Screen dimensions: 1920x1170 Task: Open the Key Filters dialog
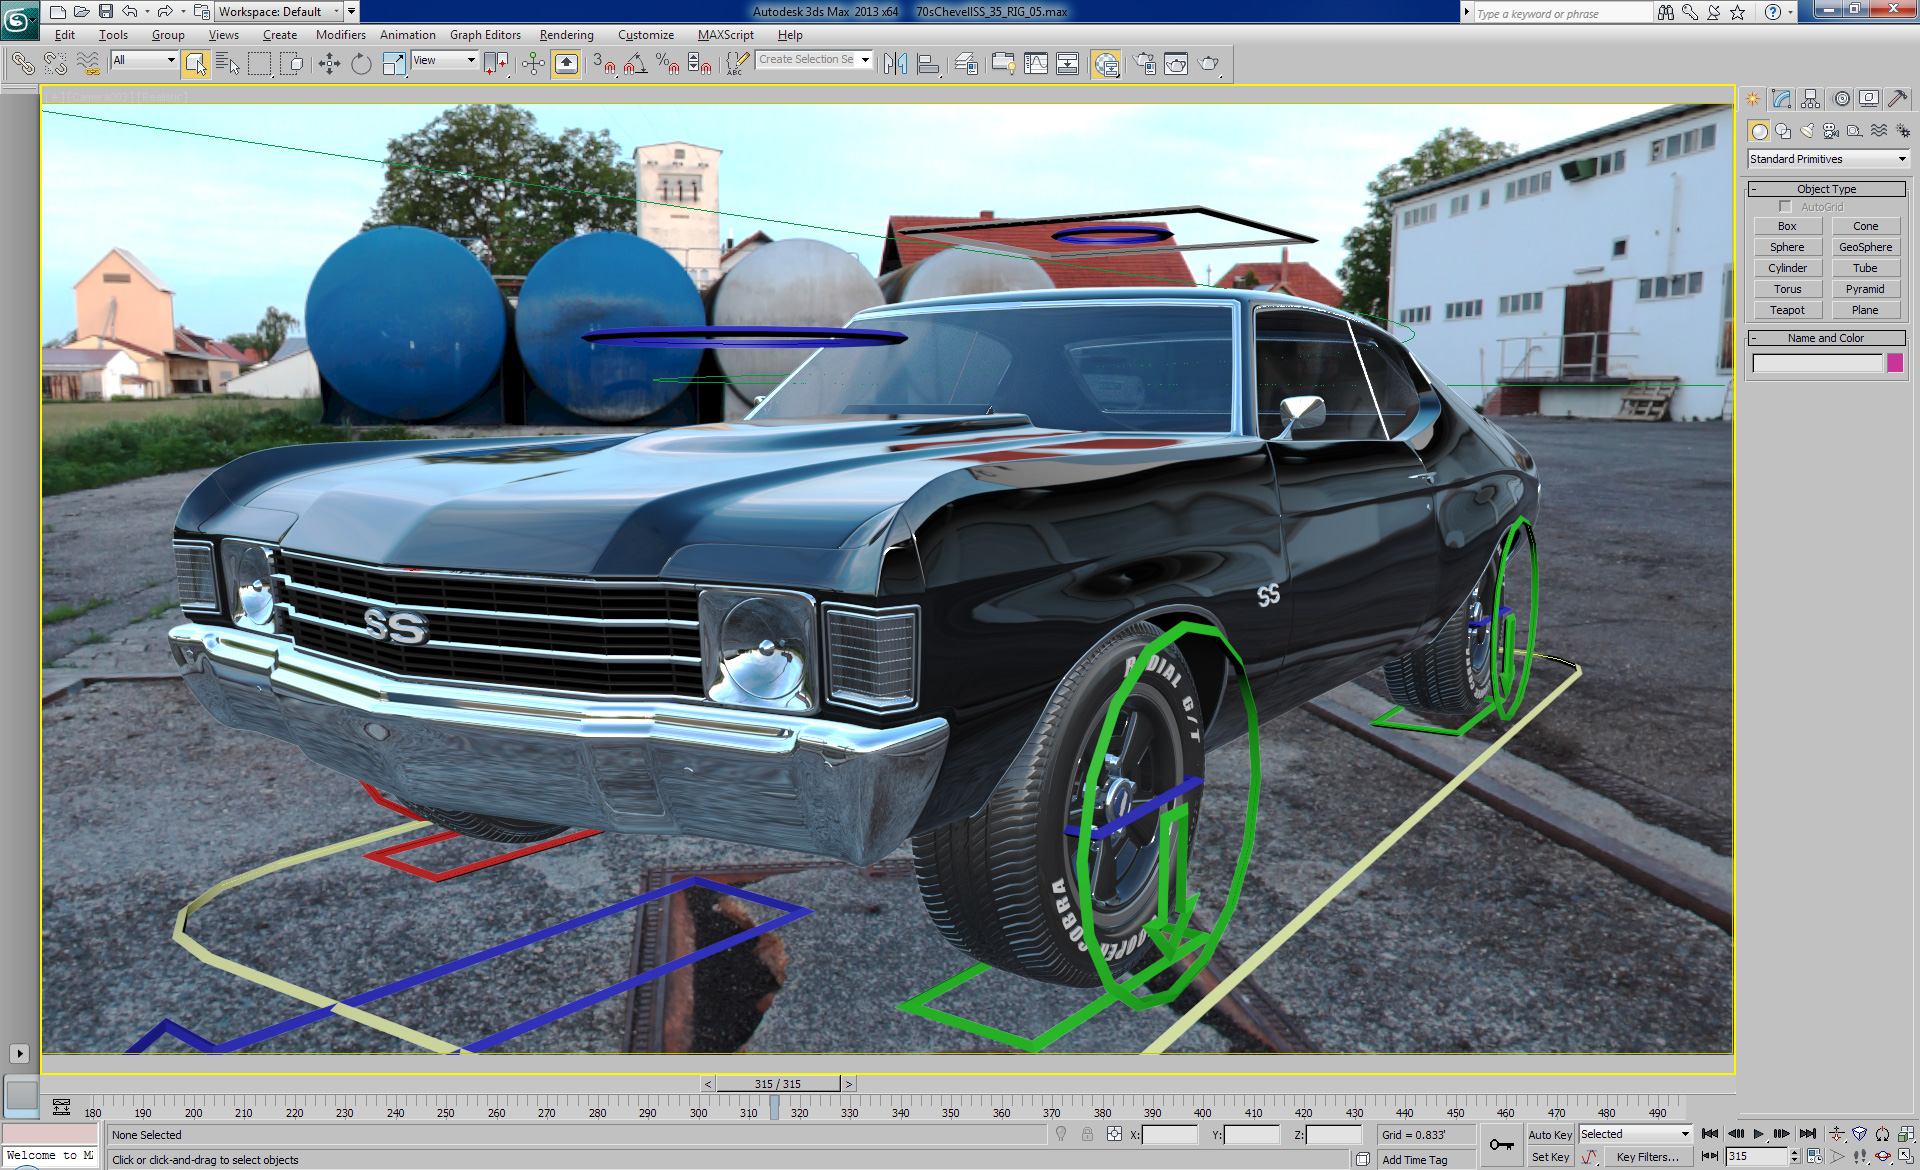[x=1650, y=1156]
